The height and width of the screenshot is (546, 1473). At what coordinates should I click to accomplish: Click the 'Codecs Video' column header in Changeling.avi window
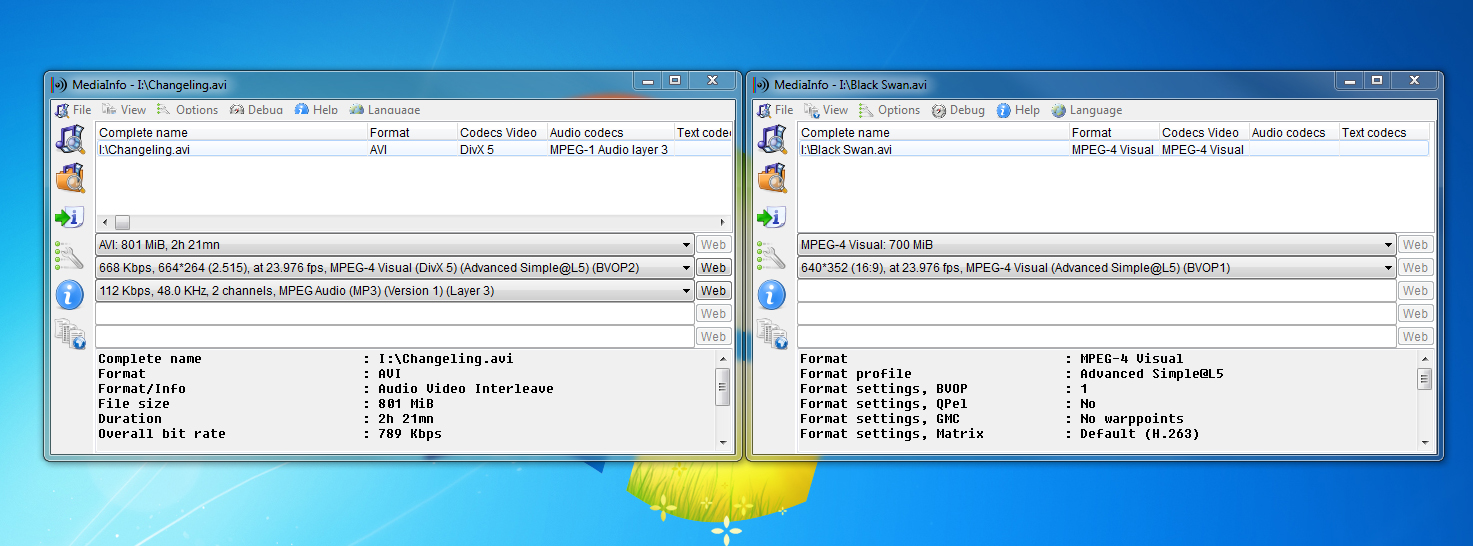(x=502, y=132)
